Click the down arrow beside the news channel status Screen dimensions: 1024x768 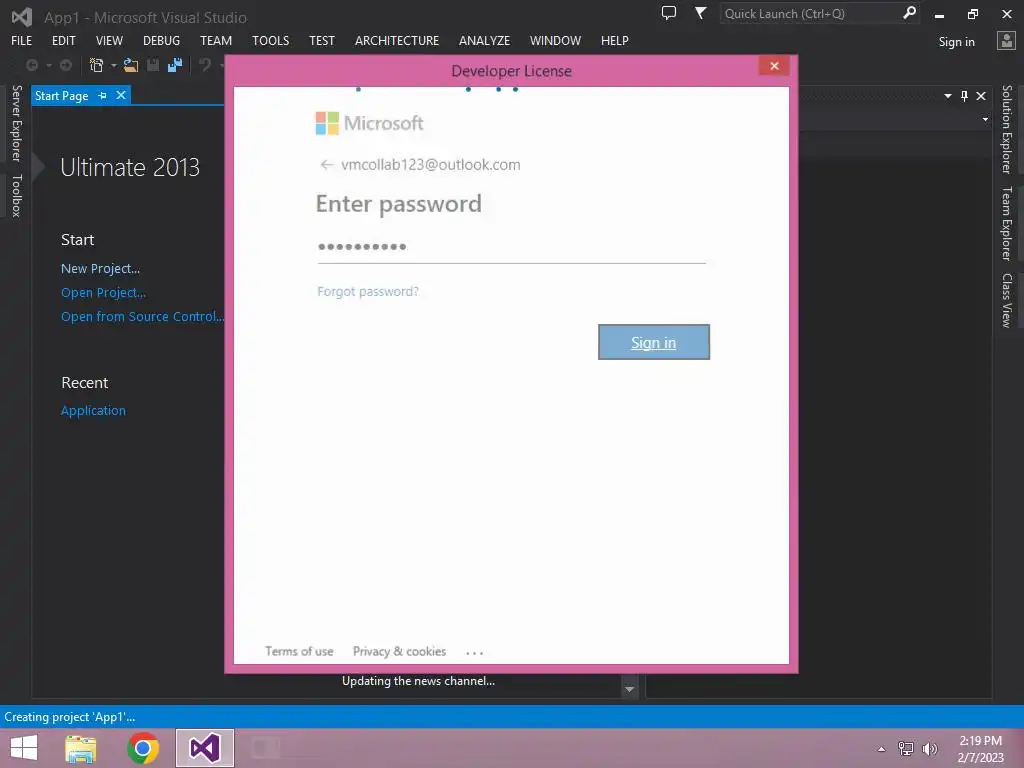tap(630, 689)
